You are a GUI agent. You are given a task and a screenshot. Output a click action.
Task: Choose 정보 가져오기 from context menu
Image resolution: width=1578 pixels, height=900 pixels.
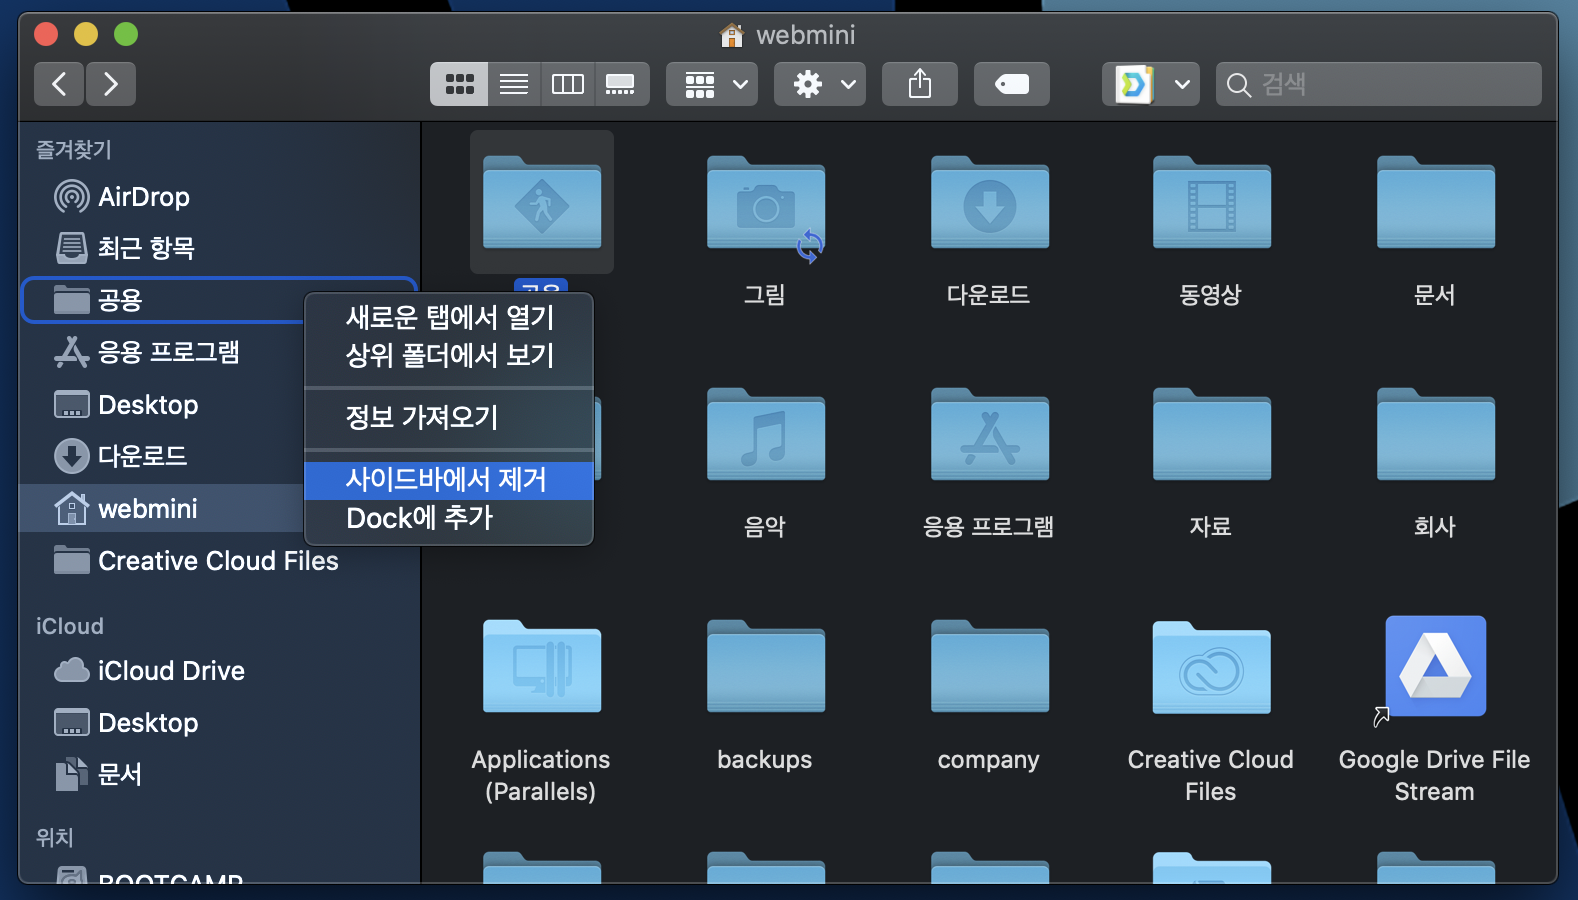pos(449,417)
